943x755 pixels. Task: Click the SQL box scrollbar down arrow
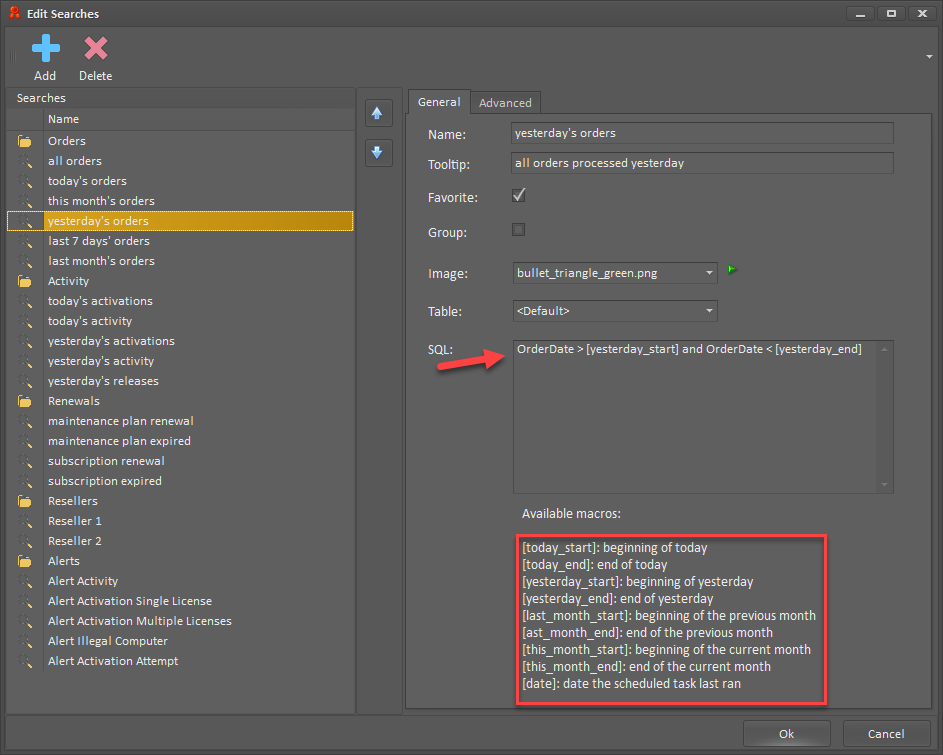884,485
